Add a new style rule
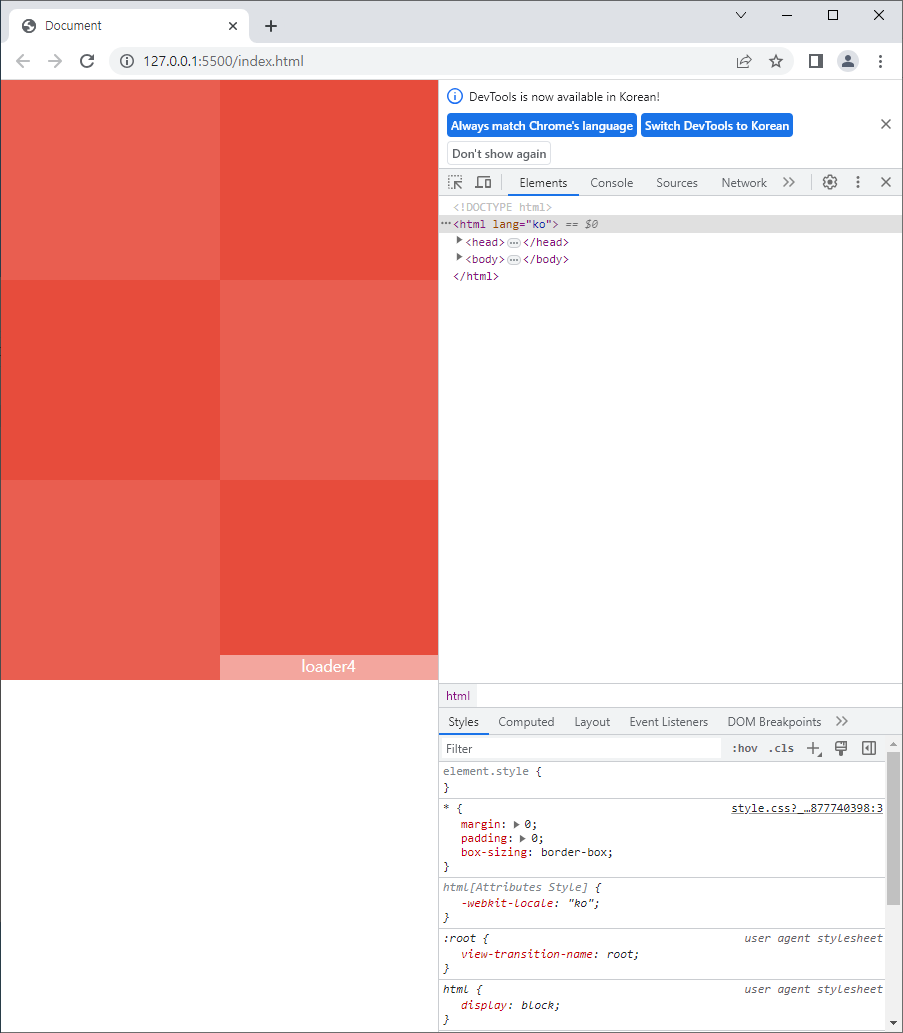The image size is (903, 1033). pos(814,748)
